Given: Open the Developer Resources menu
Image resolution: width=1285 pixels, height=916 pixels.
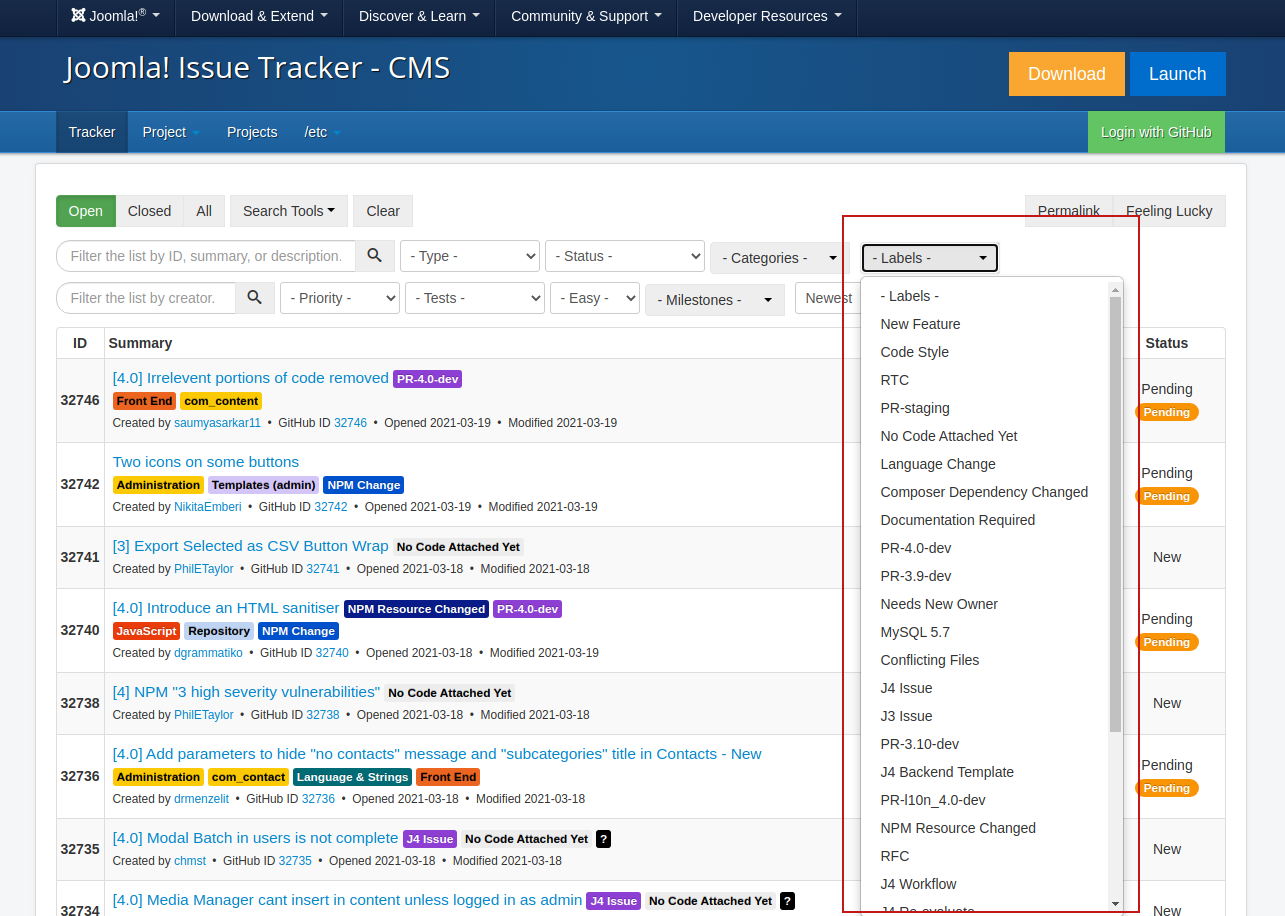Looking at the screenshot, I should pyautogui.click(x=767, y=16).
